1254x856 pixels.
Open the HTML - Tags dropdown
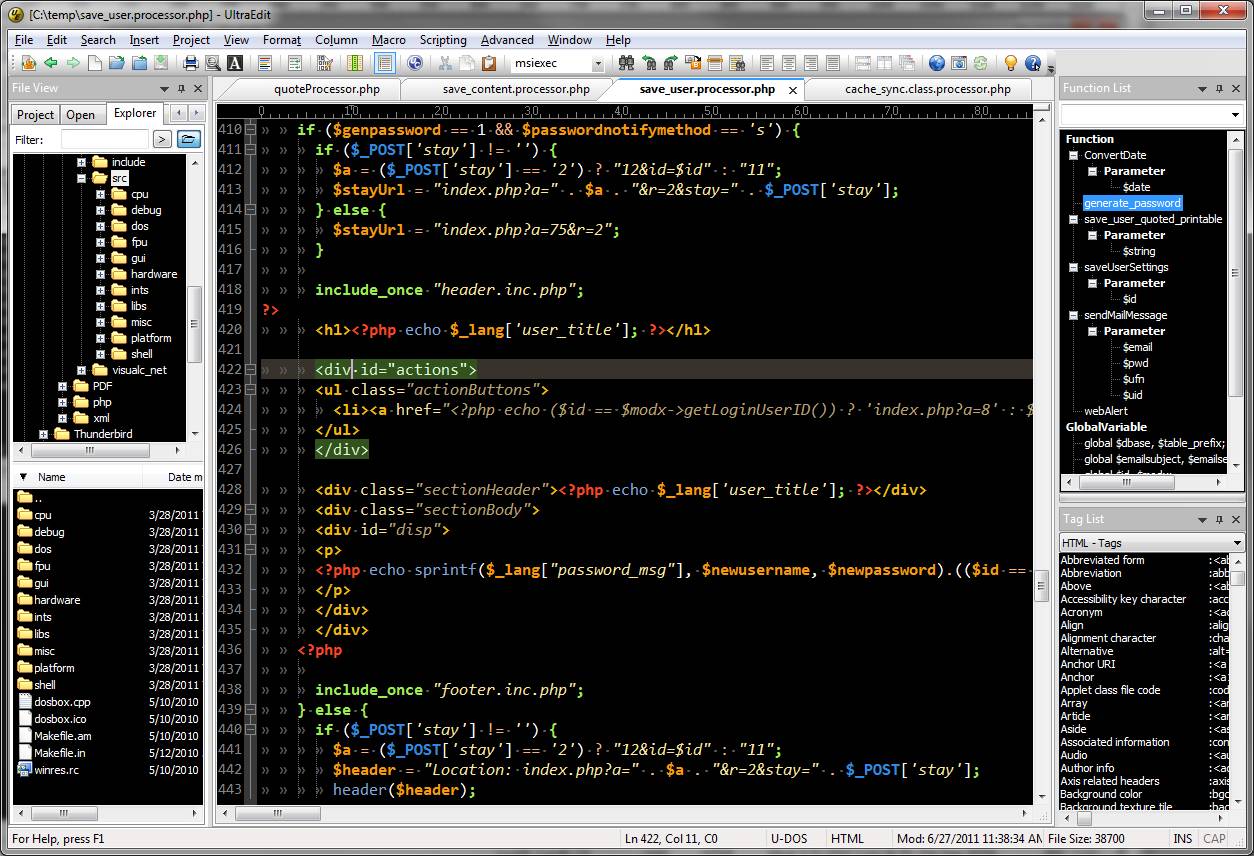pyautogui.click(x=1237, y=543)
